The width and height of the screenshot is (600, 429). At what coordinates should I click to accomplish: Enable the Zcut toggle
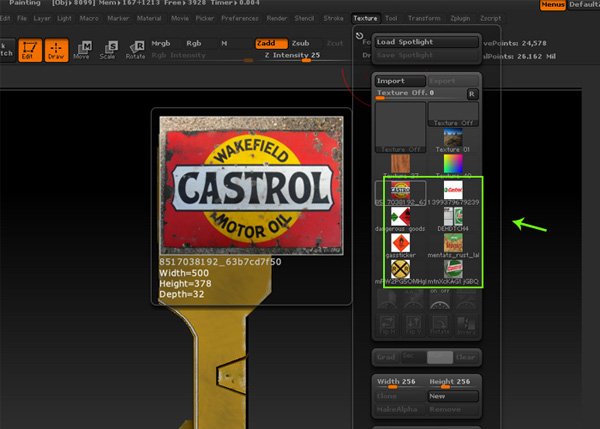pyautogui.click(x=335, y=43)
